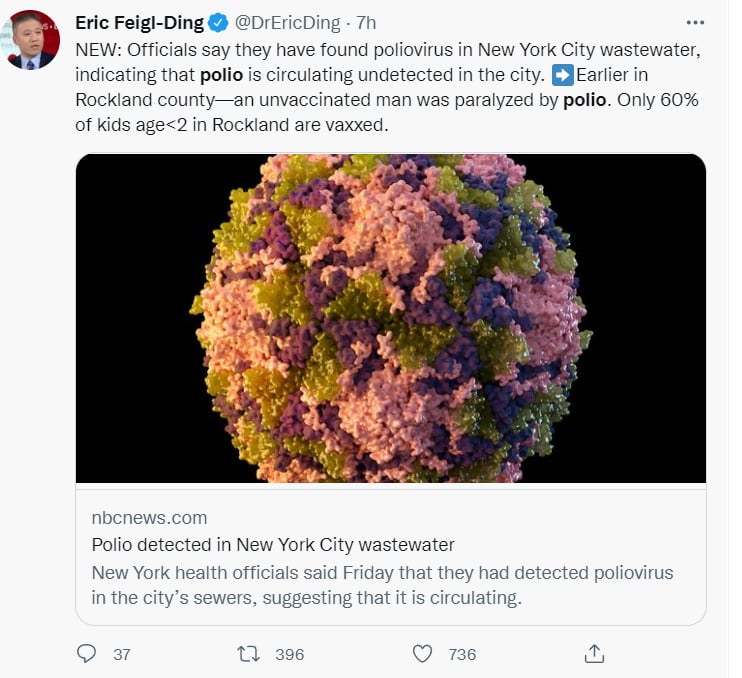Open the @DrEricDing handle link

tap(285, 23)
